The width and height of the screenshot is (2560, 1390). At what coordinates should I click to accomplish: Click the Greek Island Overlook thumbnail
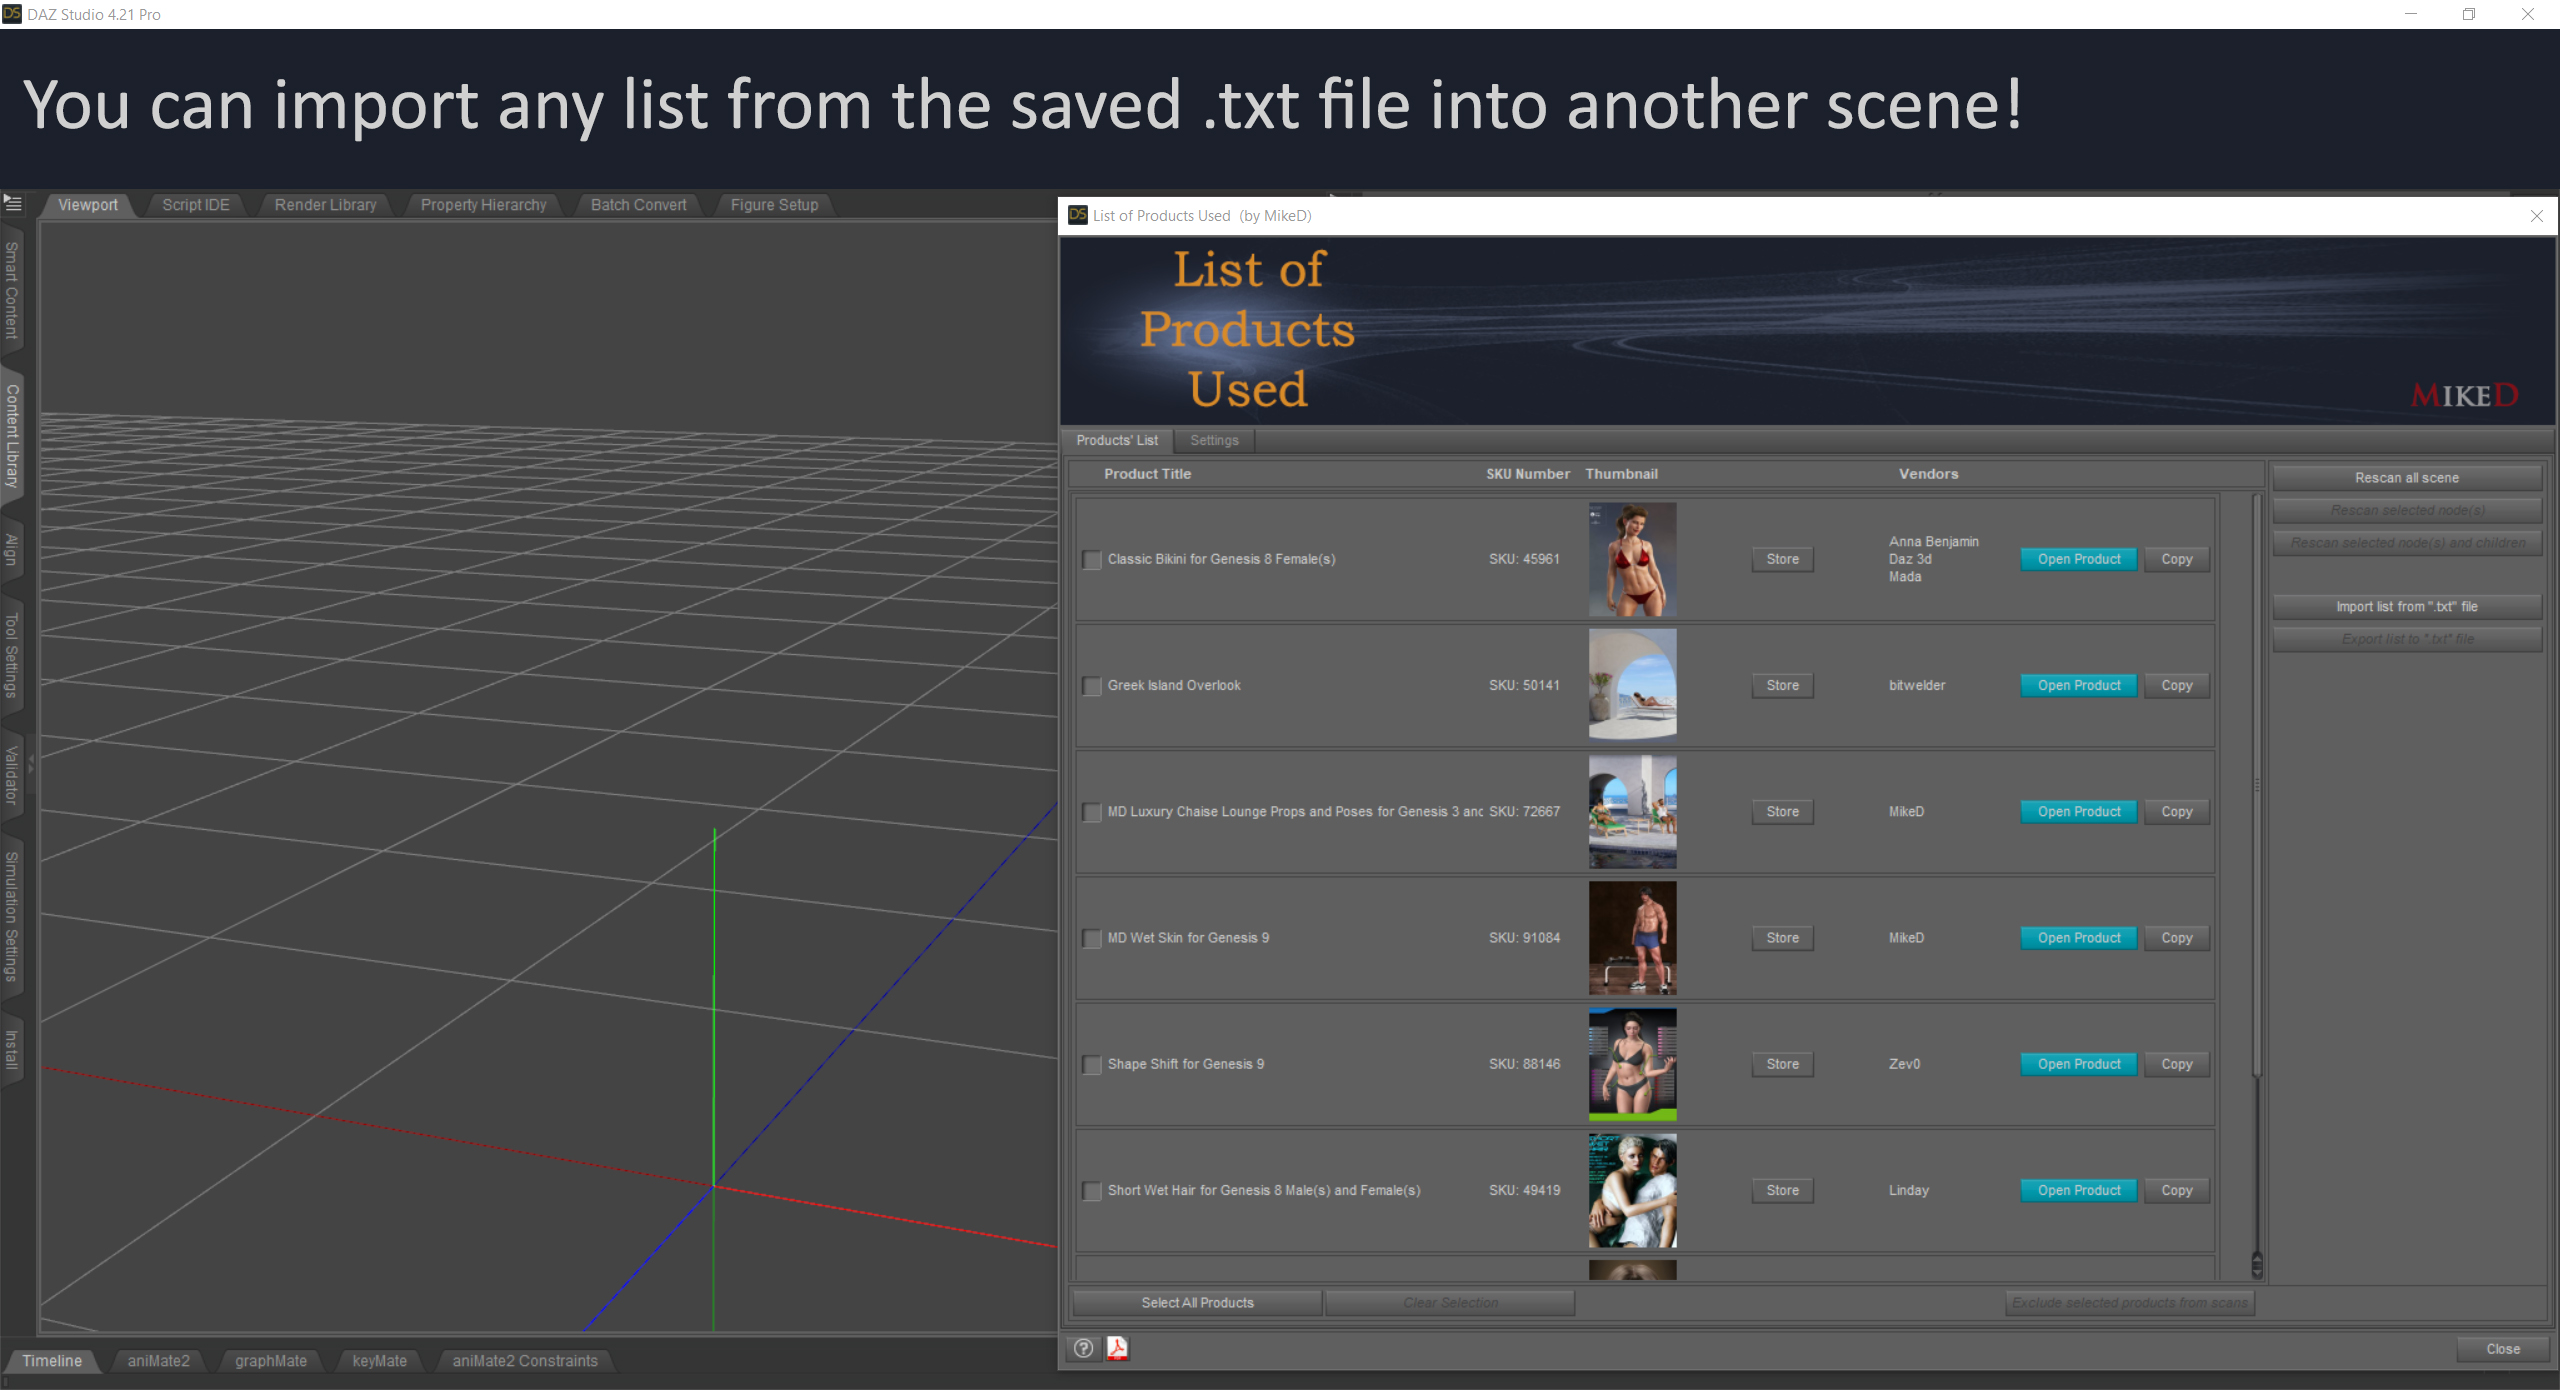point(1632,685)
